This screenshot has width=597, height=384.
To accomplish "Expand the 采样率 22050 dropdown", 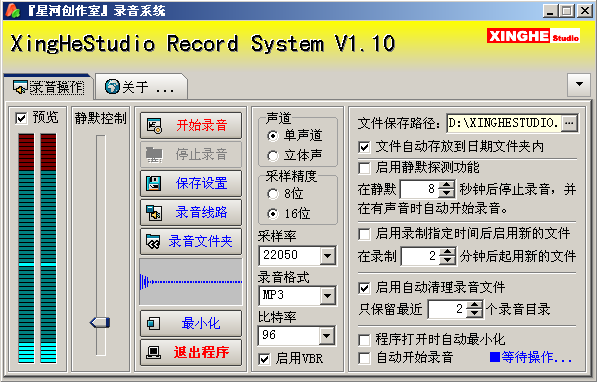I will coord(327,256).
